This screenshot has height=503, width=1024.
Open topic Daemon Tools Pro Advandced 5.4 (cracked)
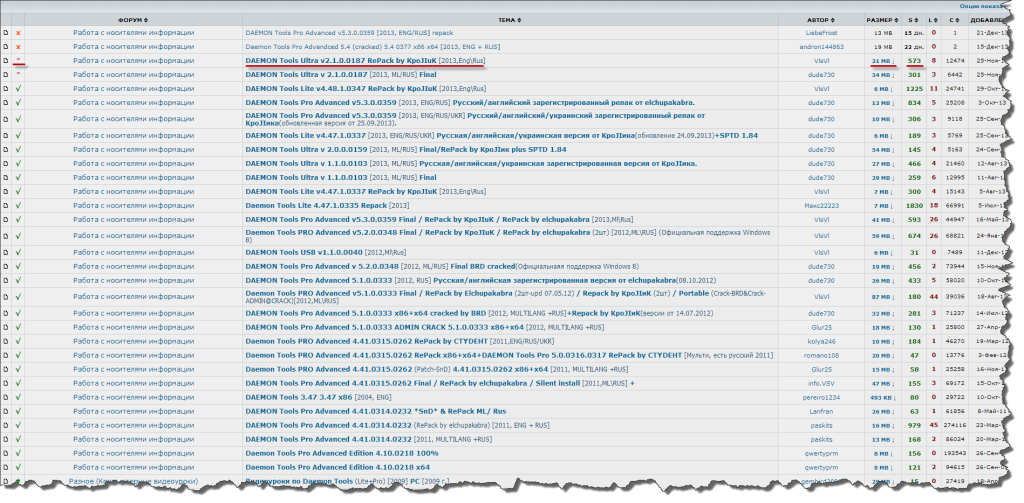point(372,47)
